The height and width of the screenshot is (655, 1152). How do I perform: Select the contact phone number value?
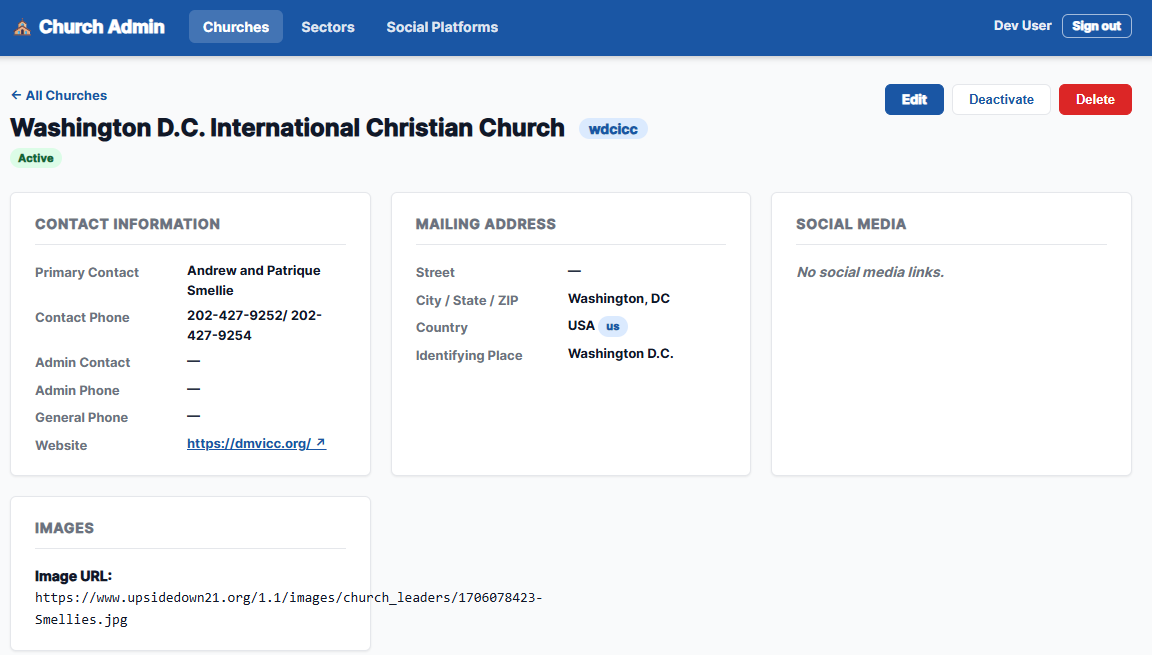254,325
